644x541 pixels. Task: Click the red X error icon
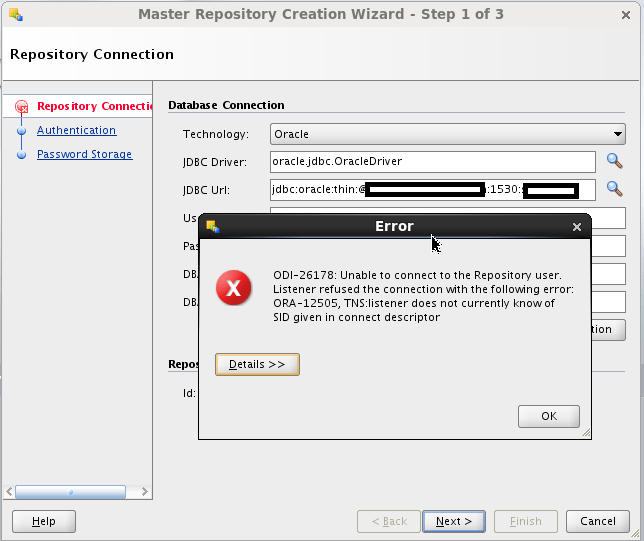pos(234,288)
